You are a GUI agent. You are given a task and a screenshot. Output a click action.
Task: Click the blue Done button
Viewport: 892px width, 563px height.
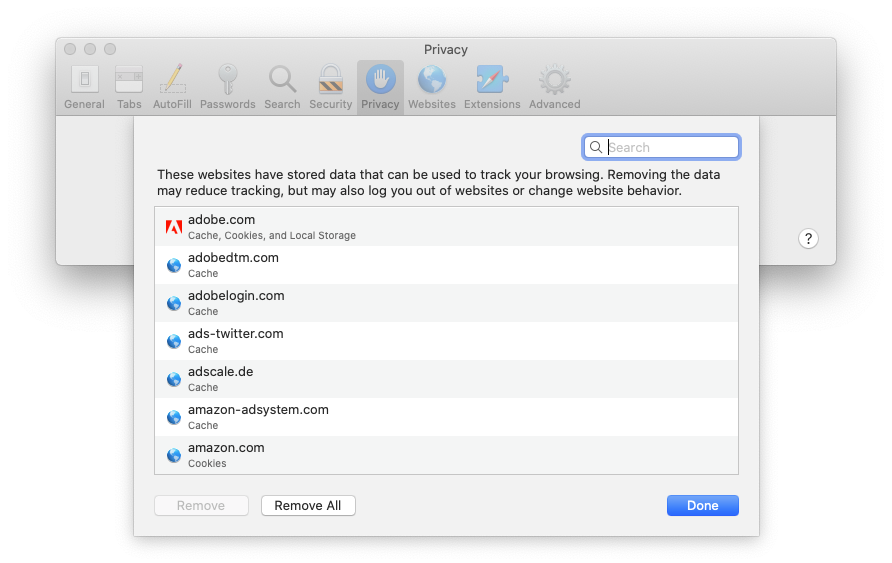point(703,506)
